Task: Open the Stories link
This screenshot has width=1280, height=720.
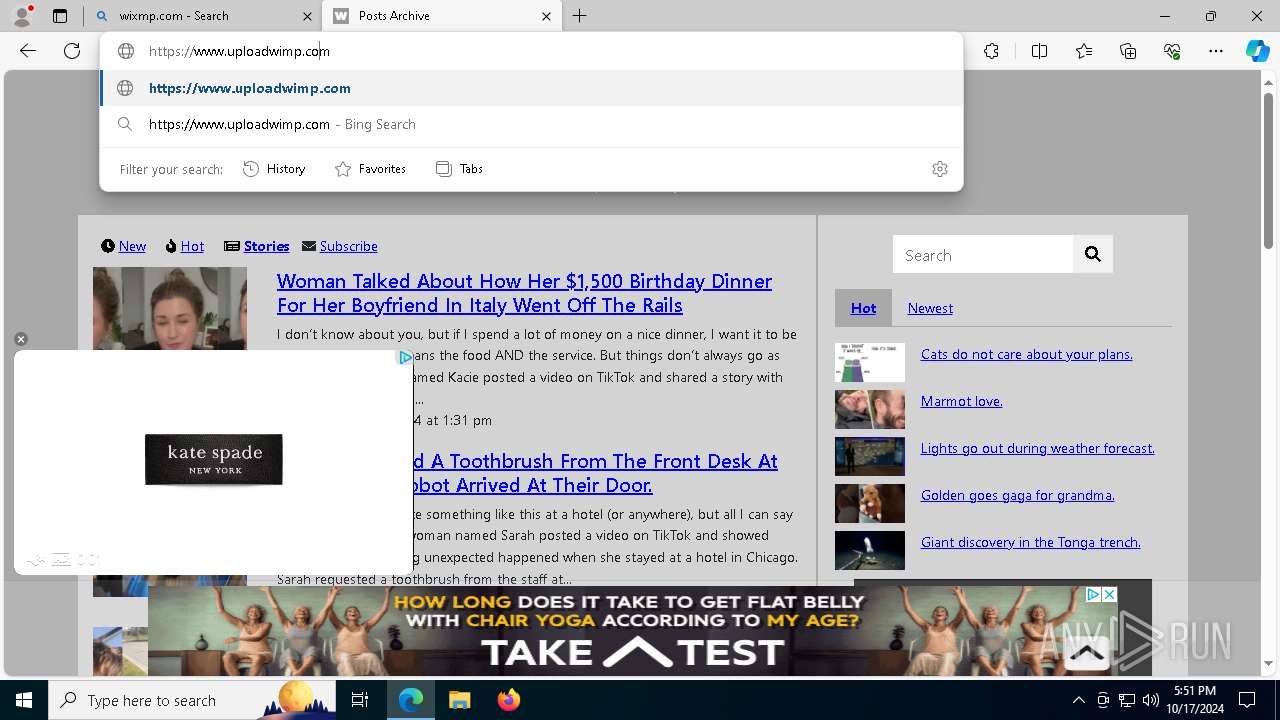Action: click(266, 246)
